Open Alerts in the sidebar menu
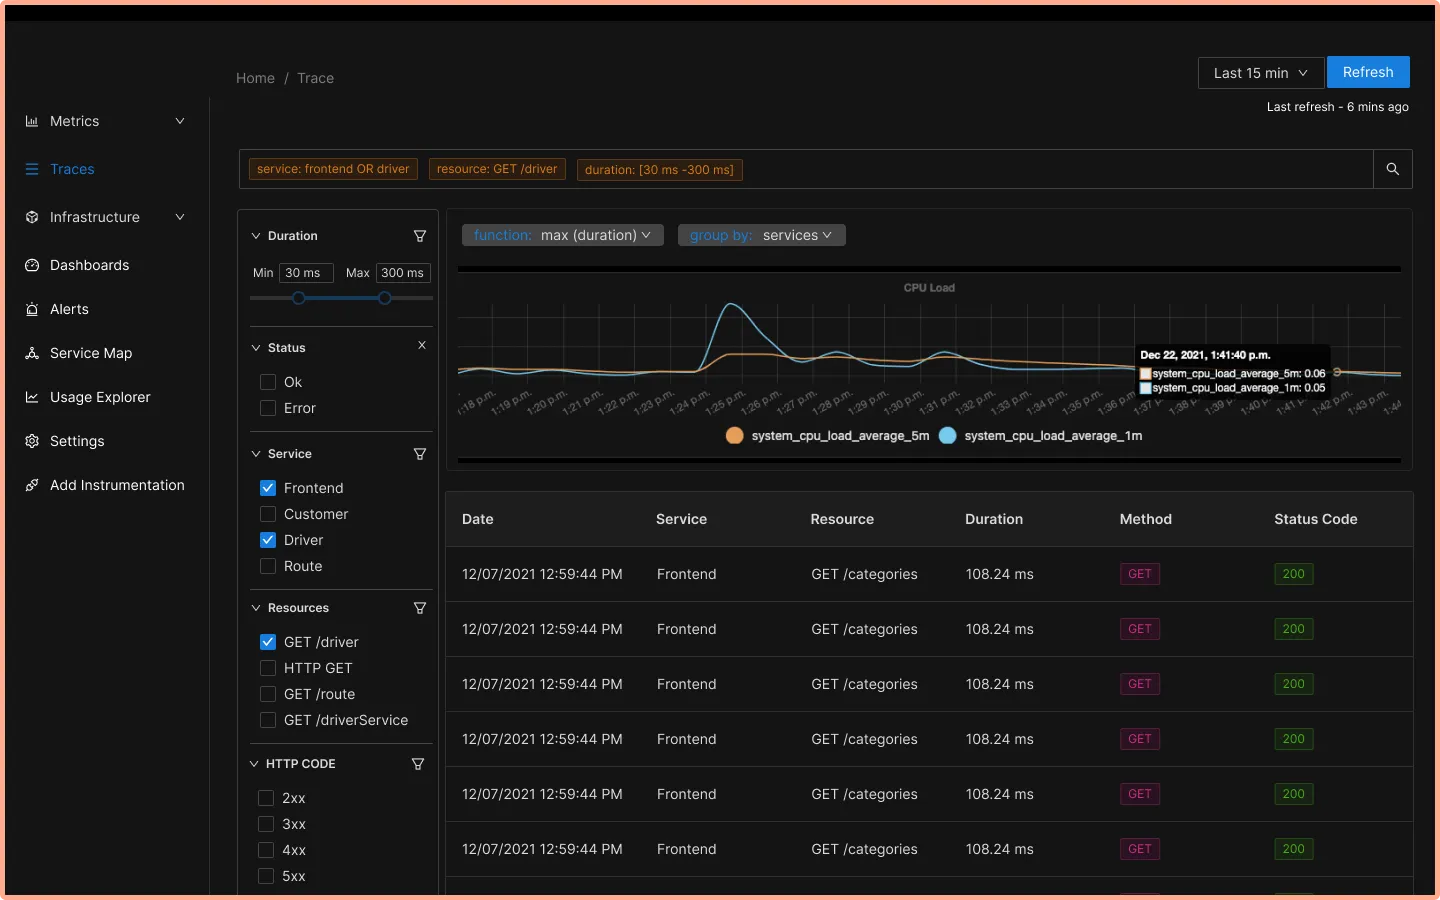Image resolution: width=1440 pixels, height=900 pixels. pyautogui.click(x=69, y=309)
